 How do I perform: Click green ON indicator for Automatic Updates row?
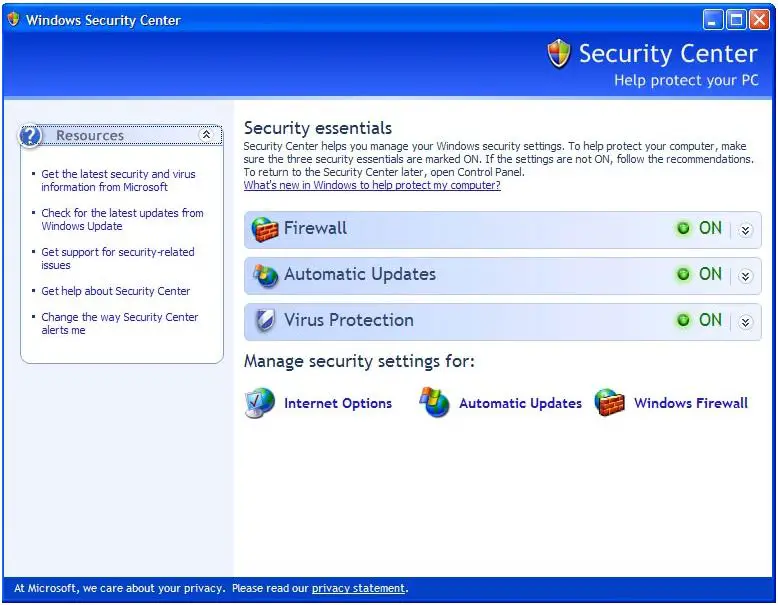click(683, 274)
